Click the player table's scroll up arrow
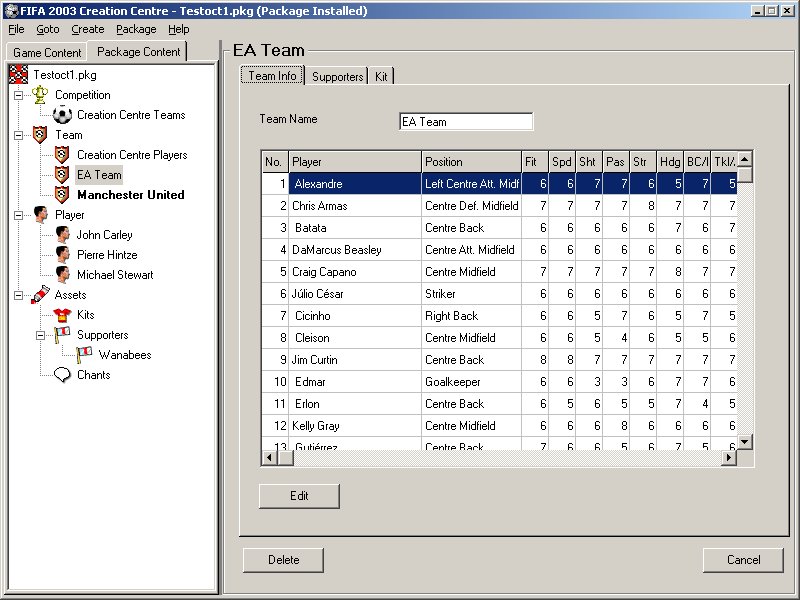The width and height of the screenshot is (800, 600). point(745,159)
